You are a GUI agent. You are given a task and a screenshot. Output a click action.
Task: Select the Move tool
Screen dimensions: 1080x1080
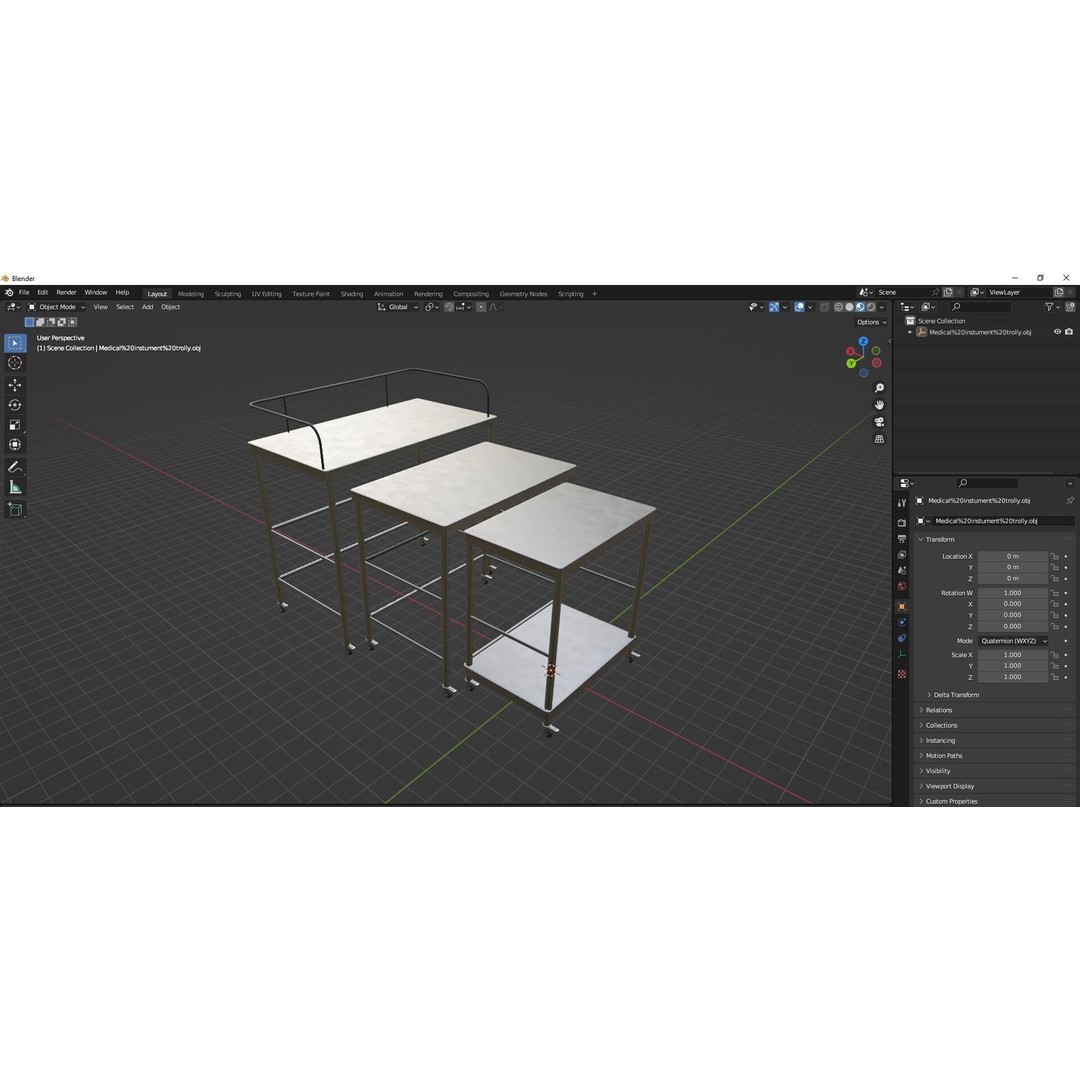[15, 384]
